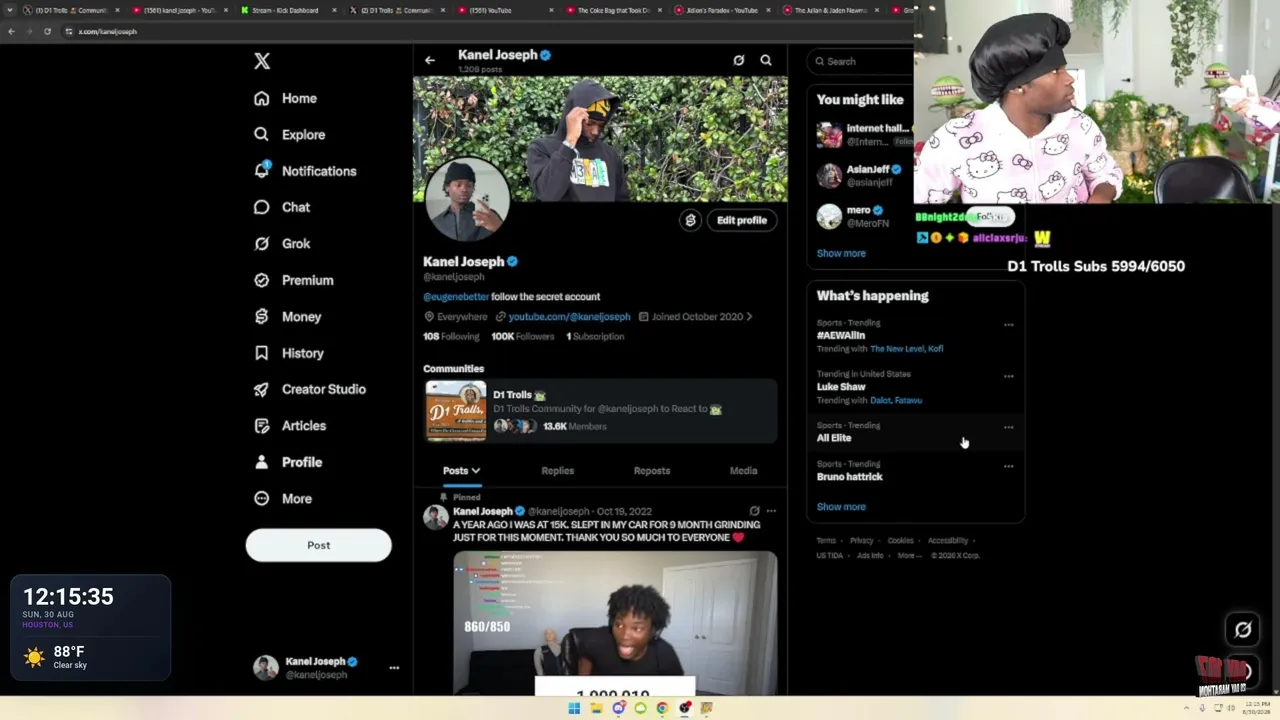Viewport: 1280px width, 720px height.
Task: Open the 1 Subscription link
Action: click(595, 337)
